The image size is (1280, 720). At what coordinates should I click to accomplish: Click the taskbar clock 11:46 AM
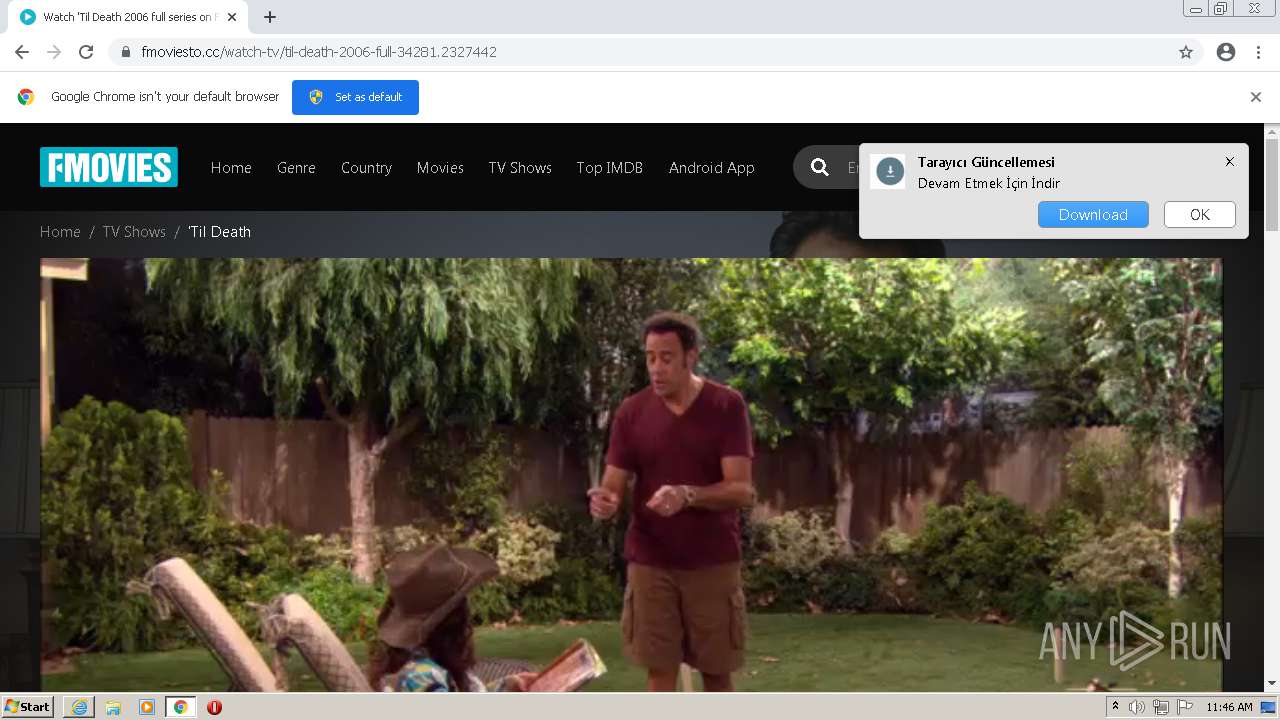pyautogui.click(x=1229, y=707)
